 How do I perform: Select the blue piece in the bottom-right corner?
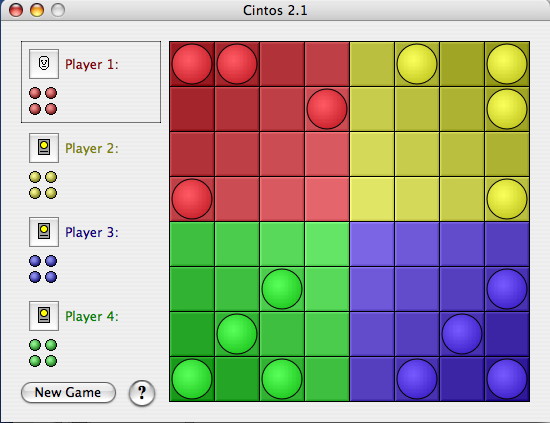pyautogui.click(x=507, y=379)
